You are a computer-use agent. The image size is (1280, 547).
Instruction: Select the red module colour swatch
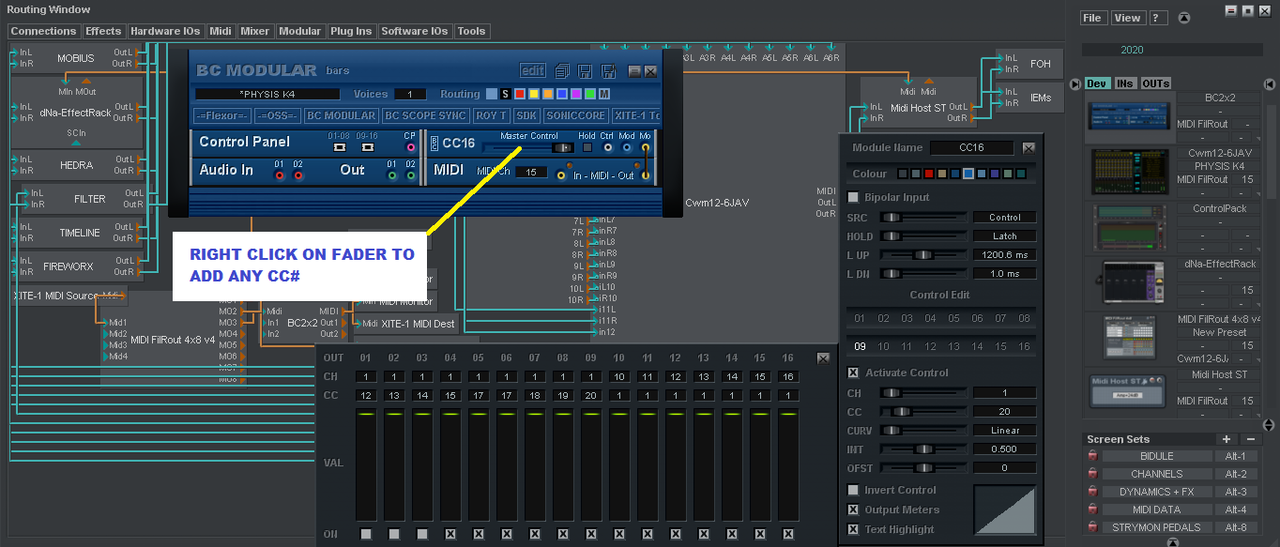pos(929,174)
